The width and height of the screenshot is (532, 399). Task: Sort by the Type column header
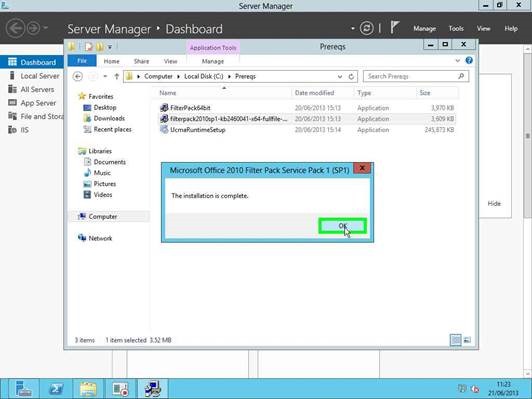pyautogui.click(x=364, y=93)
